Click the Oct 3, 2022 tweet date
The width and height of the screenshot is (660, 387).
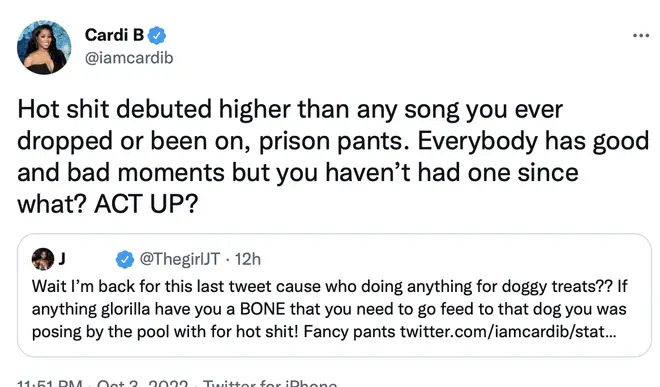[142, 384]
